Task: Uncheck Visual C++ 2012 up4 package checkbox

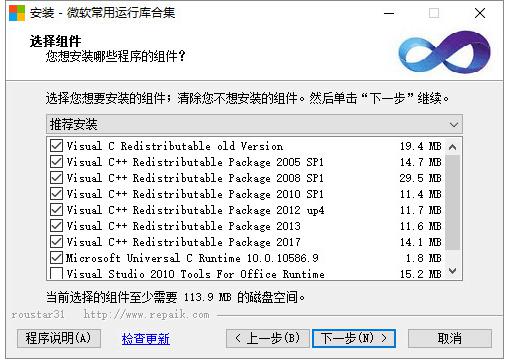Action: coord(56,210)
